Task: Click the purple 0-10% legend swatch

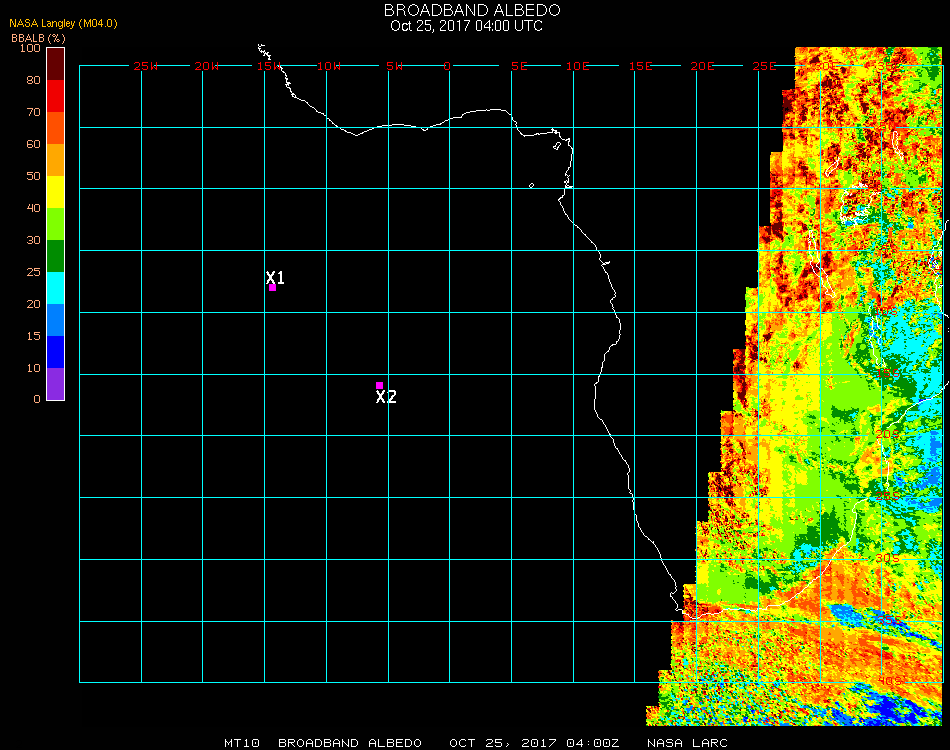Action: click(x=56, y=384)
